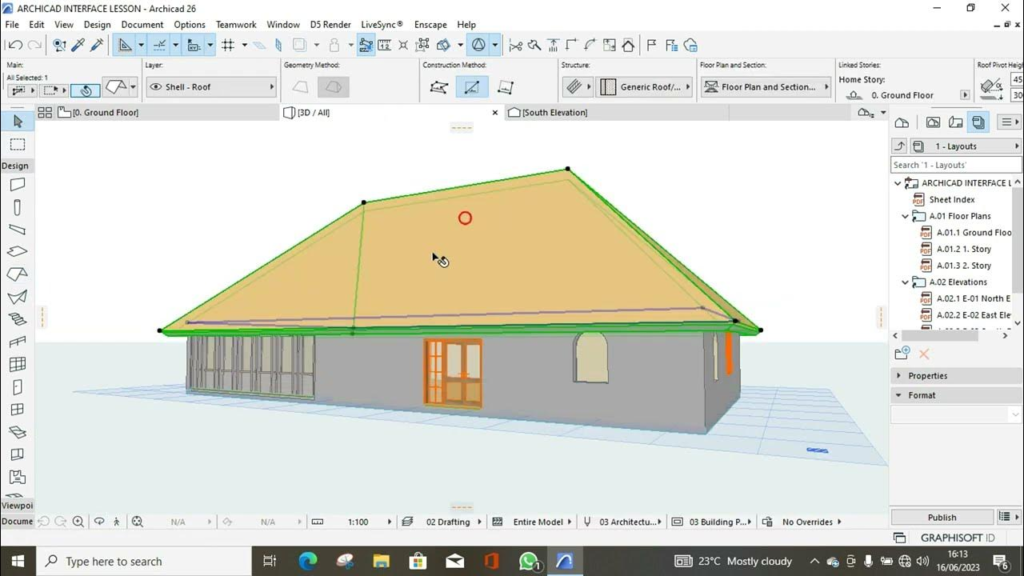Viewport: 1024px width, 576px height.
Task: Open the 03 Building Plans renovation filter
Action: tap(720, 522)
